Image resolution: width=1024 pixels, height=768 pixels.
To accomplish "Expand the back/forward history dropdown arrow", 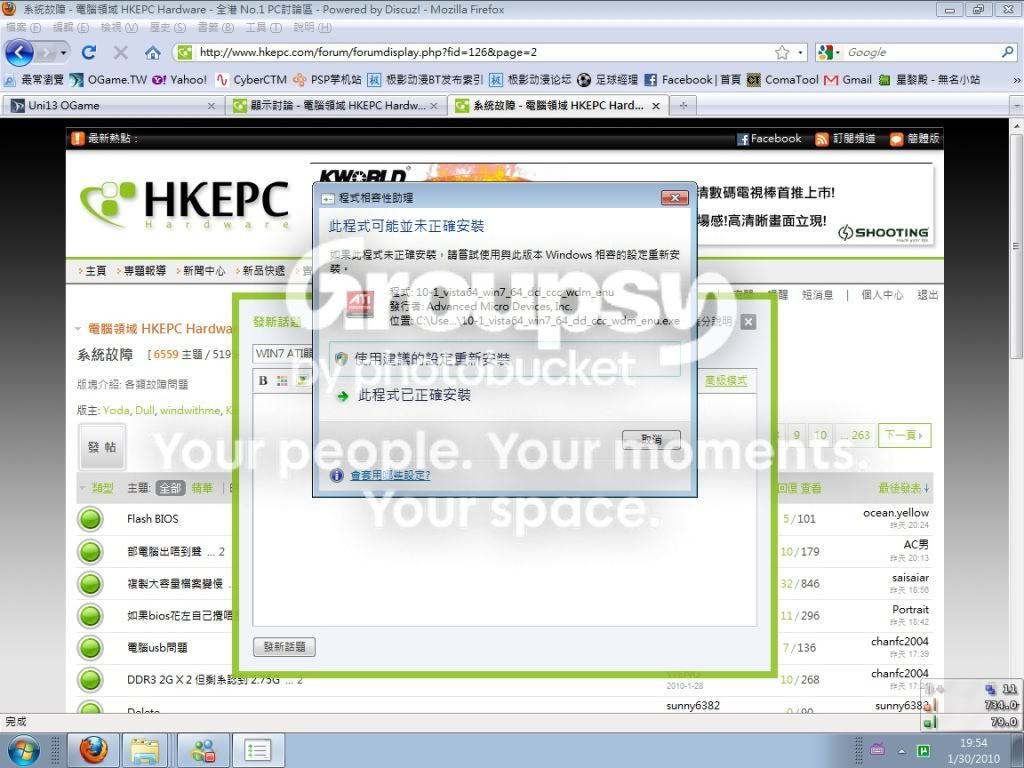I will coord(63,52).
